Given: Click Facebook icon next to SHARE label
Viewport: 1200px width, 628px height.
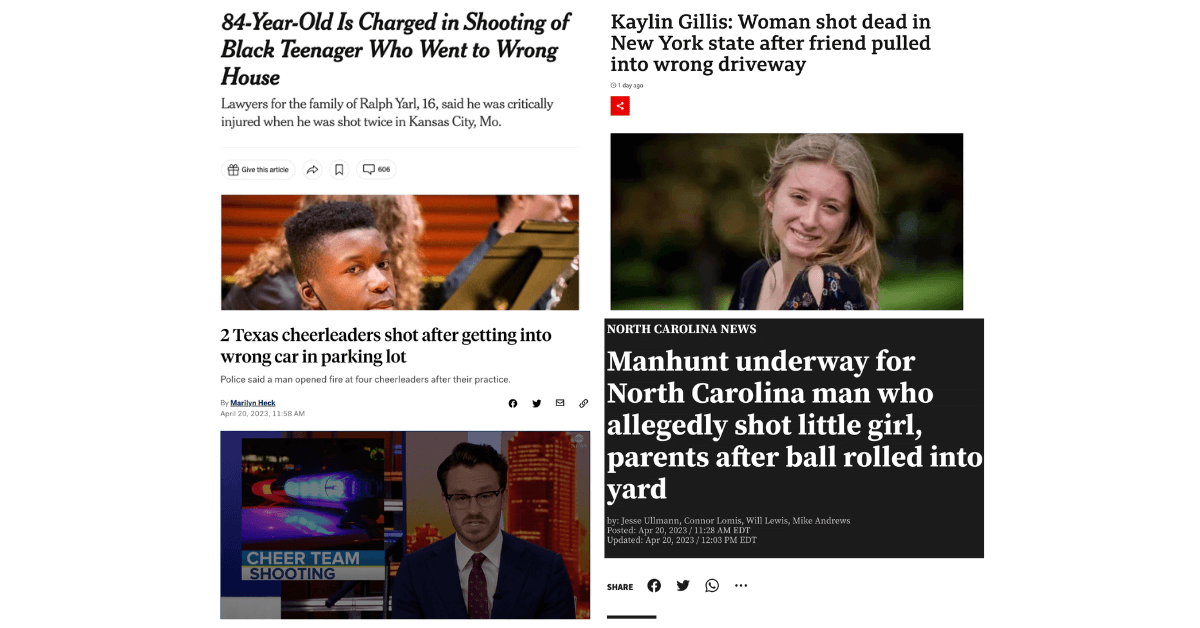Looking at the screenshot, I should pyautogui.click(x=654, y=586).
